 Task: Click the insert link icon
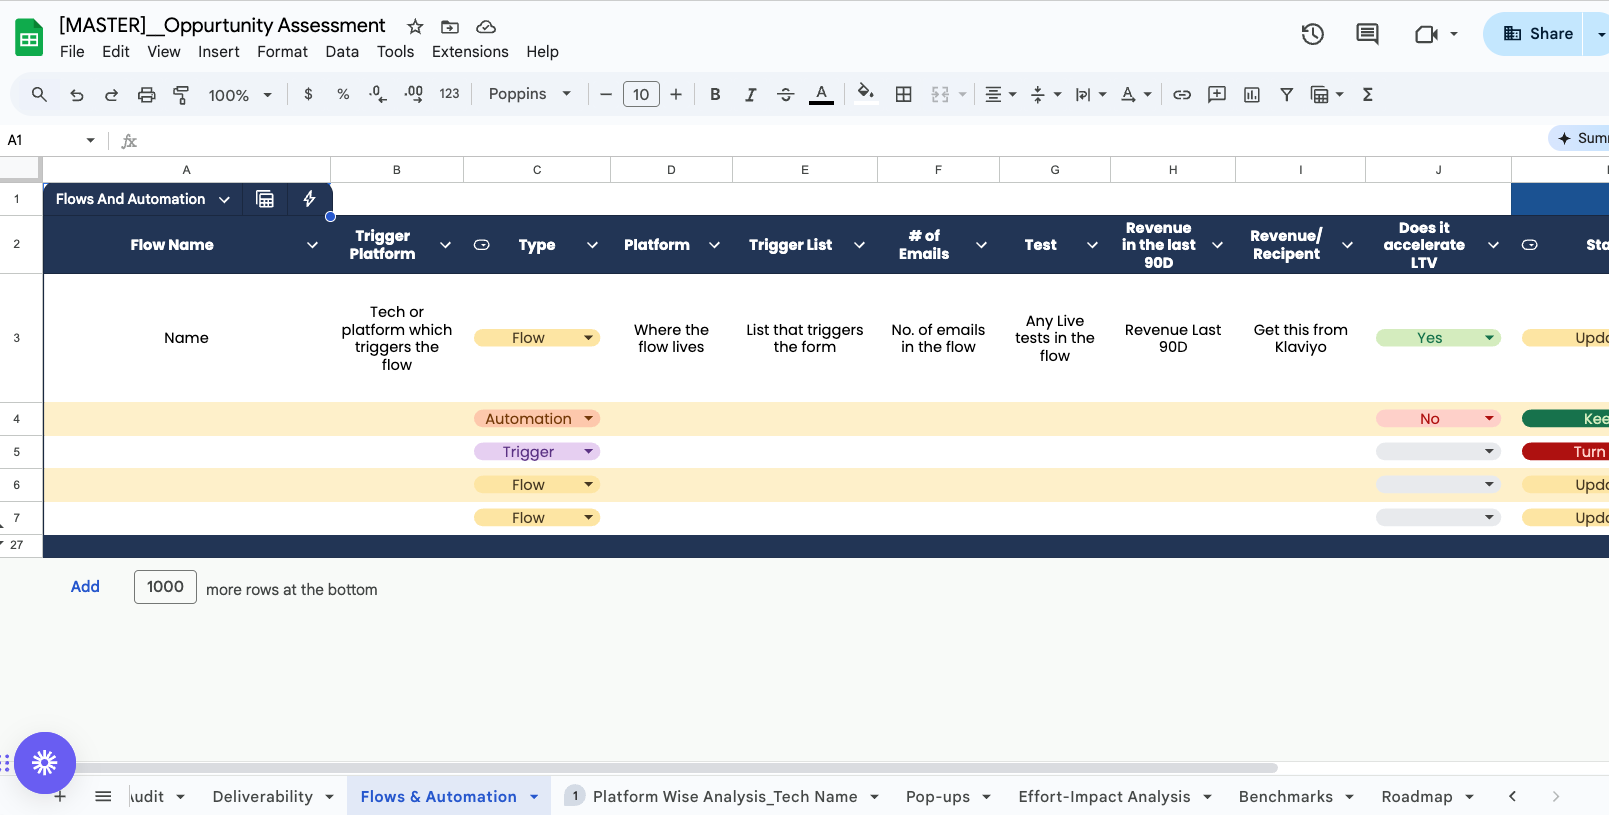click(1182, 94)
